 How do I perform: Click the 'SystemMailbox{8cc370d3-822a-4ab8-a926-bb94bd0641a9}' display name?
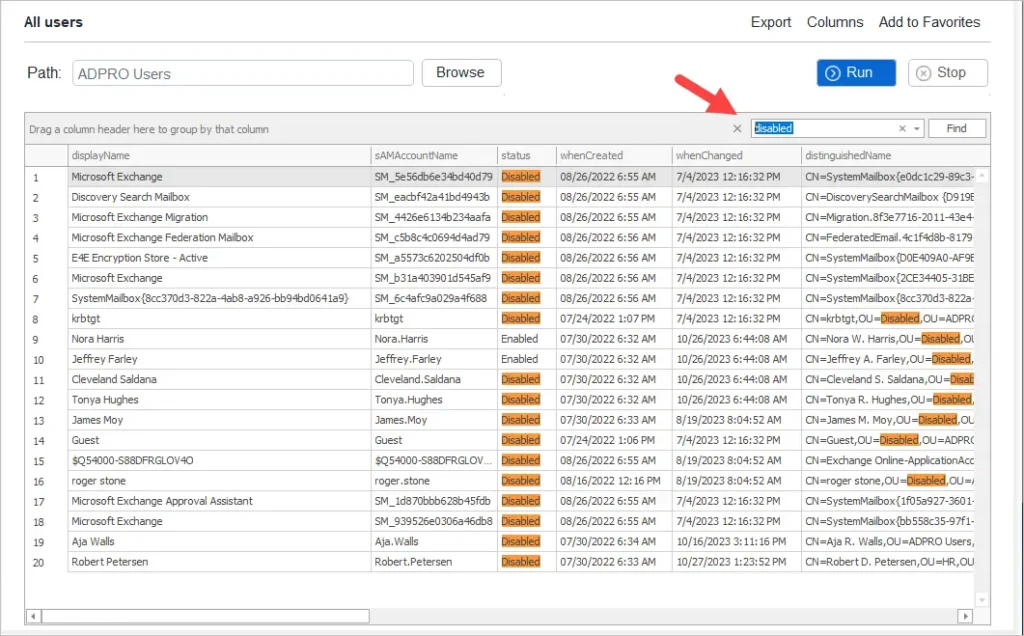210,298
